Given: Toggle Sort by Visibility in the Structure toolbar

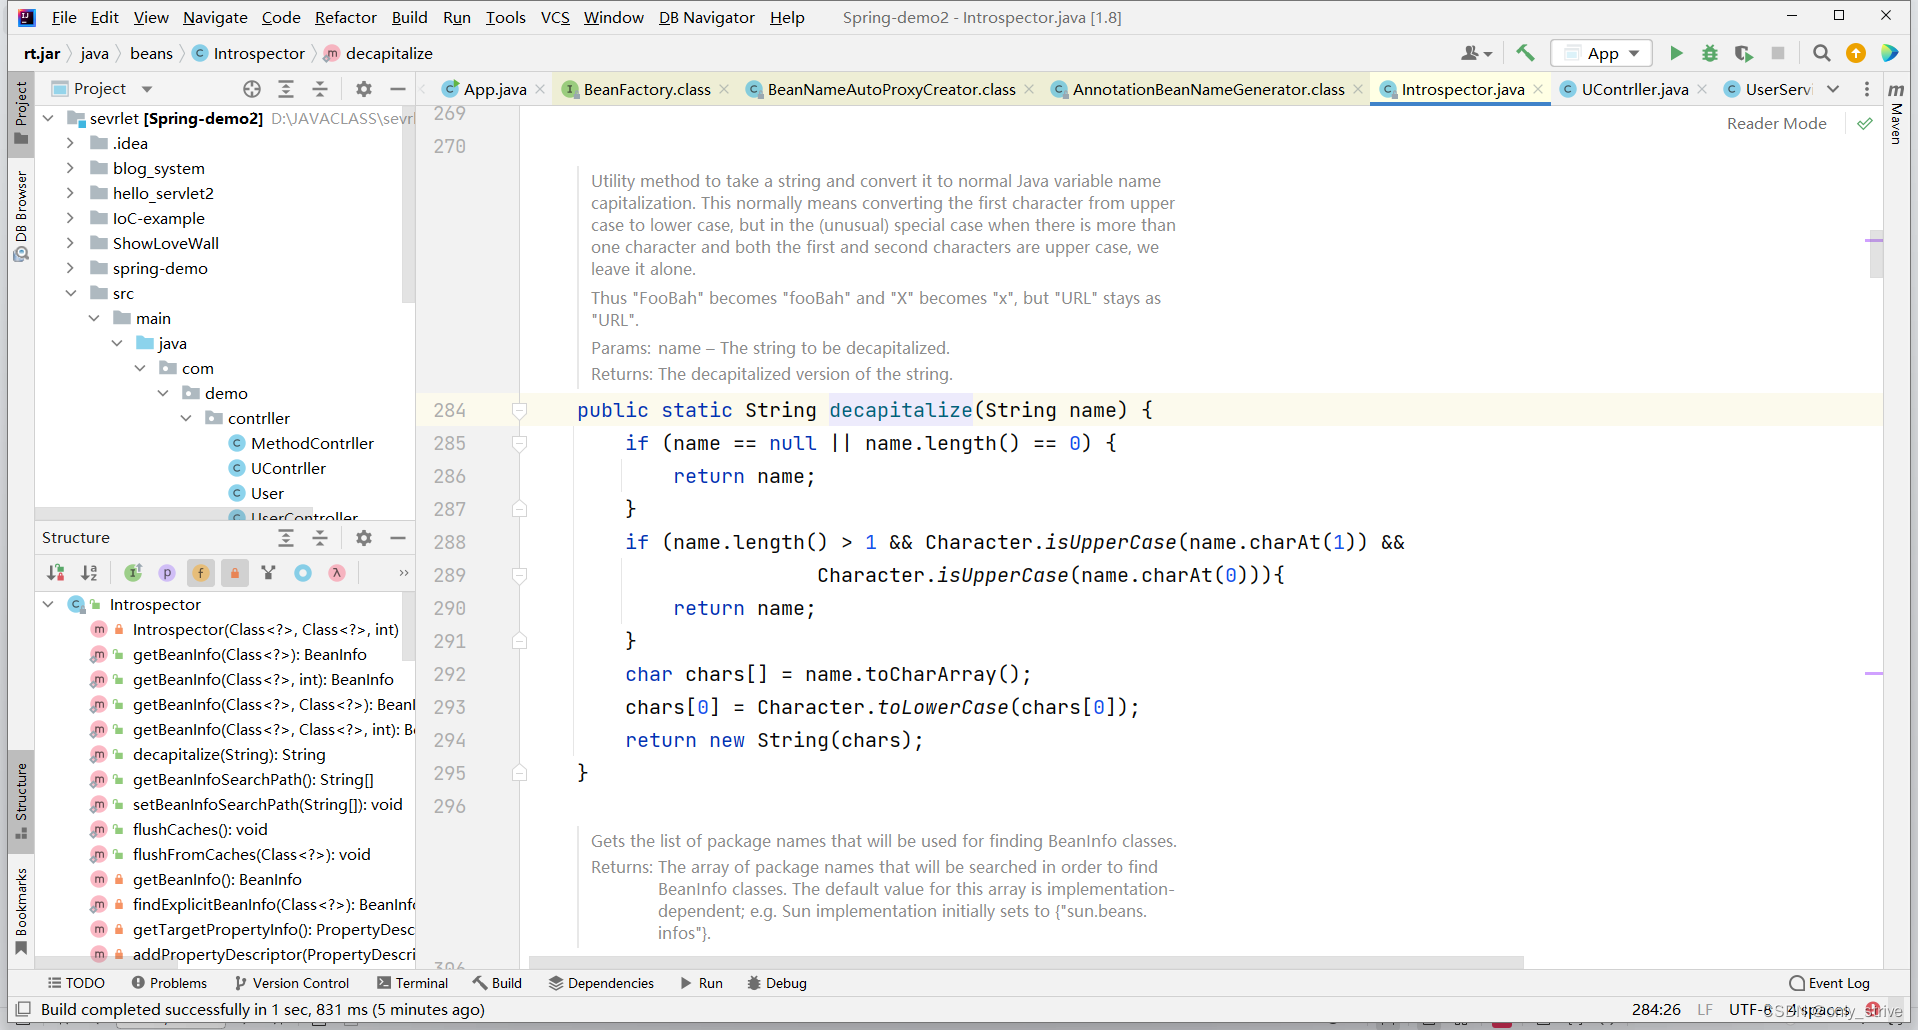Looking at the screenshot, I should [x=56, y=573].
